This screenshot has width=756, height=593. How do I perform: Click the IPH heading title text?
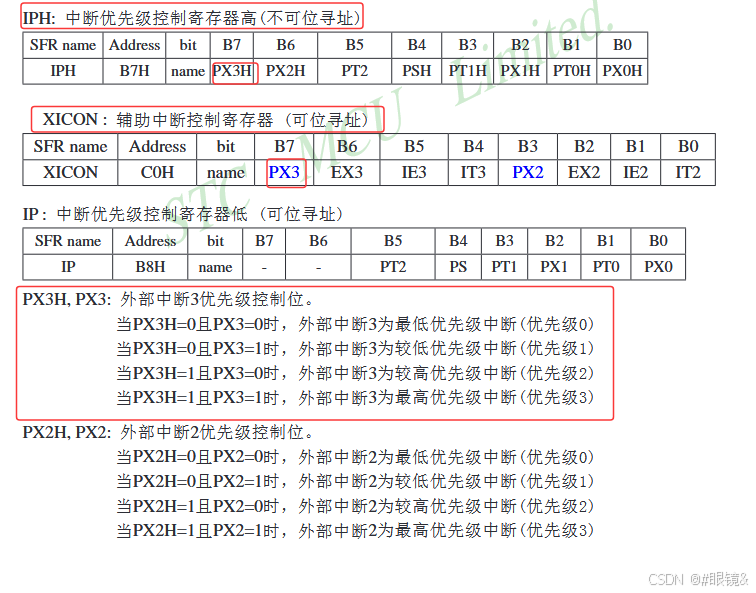pos(192,18)
